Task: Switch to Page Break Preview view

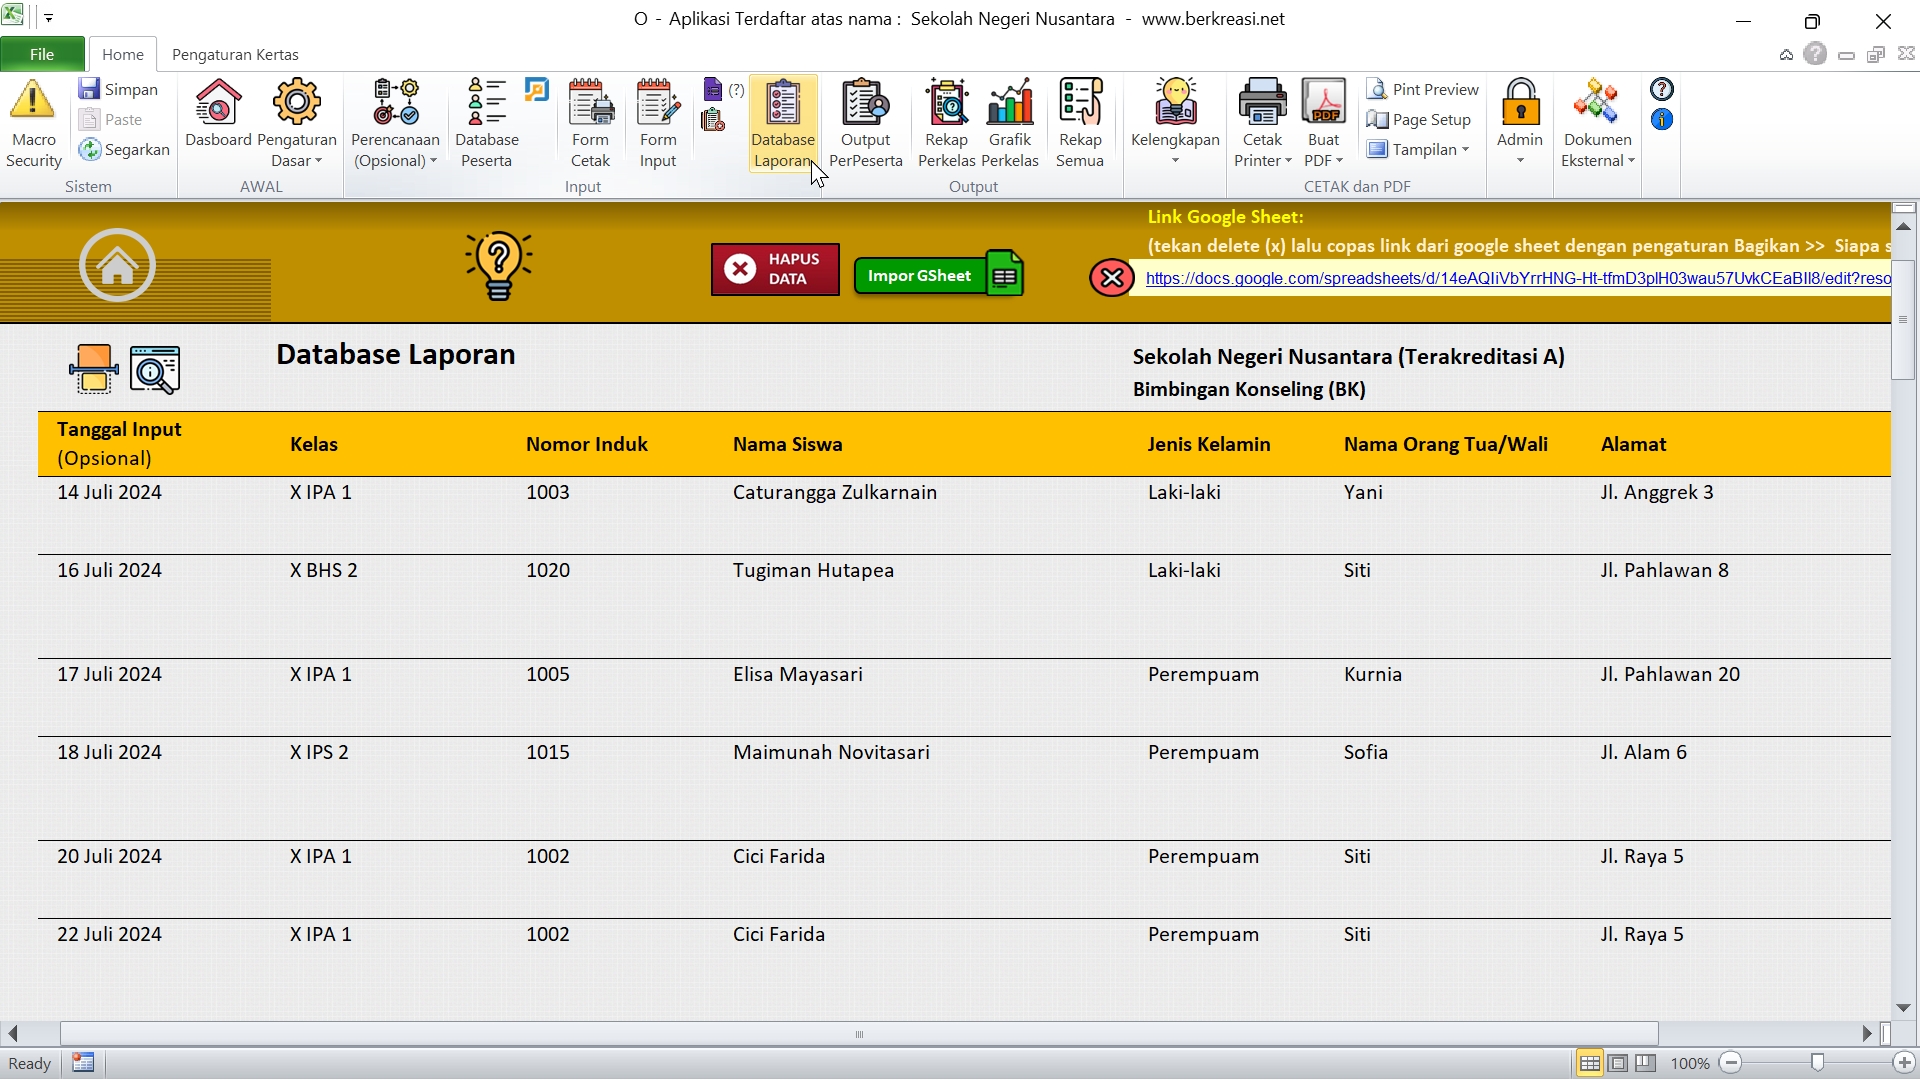Action: coord(1646,1063)
